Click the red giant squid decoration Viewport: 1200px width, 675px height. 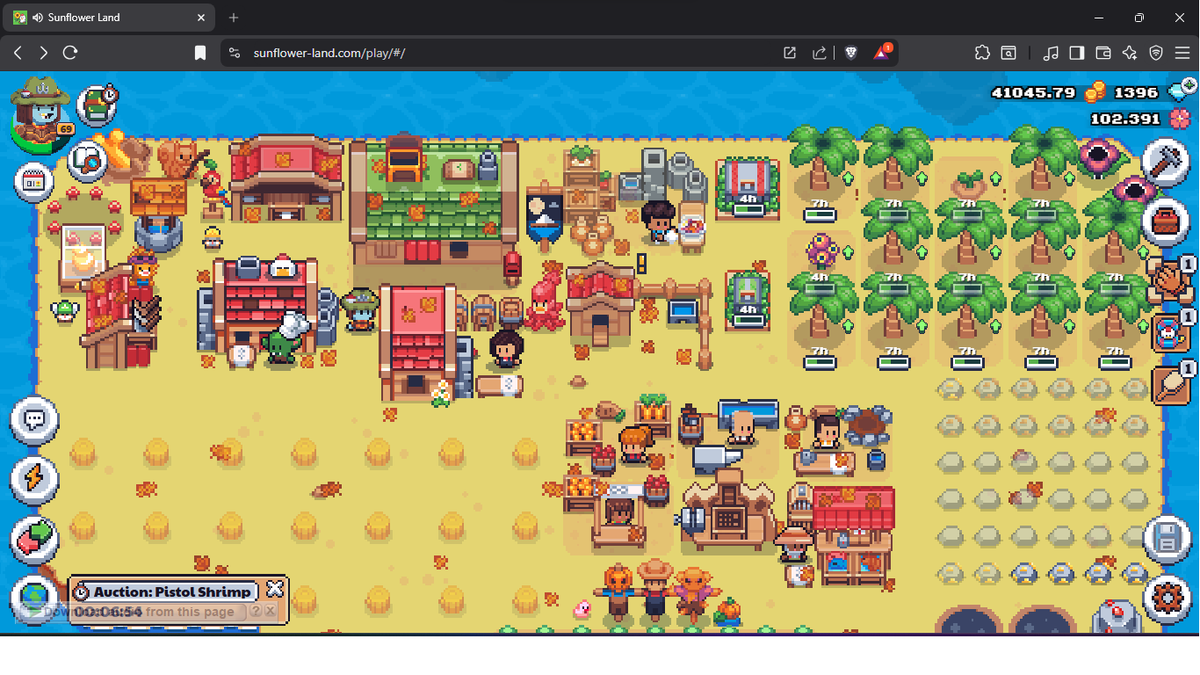point(545,302)
